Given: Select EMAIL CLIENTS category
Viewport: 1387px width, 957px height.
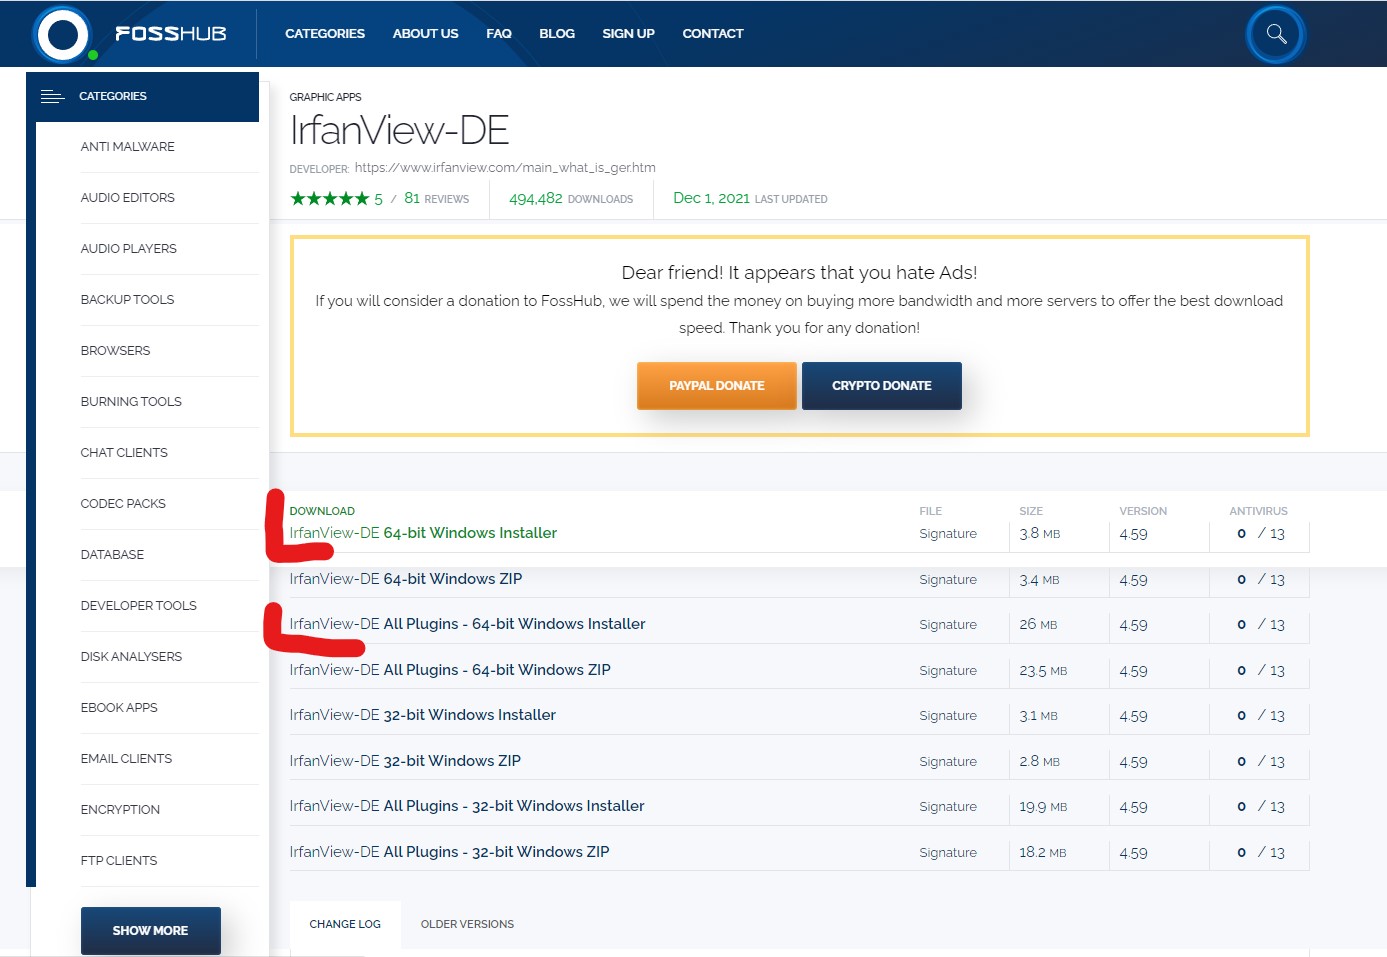Looking at the screenshot, I should pyautogui.click(x=126, y=759).
